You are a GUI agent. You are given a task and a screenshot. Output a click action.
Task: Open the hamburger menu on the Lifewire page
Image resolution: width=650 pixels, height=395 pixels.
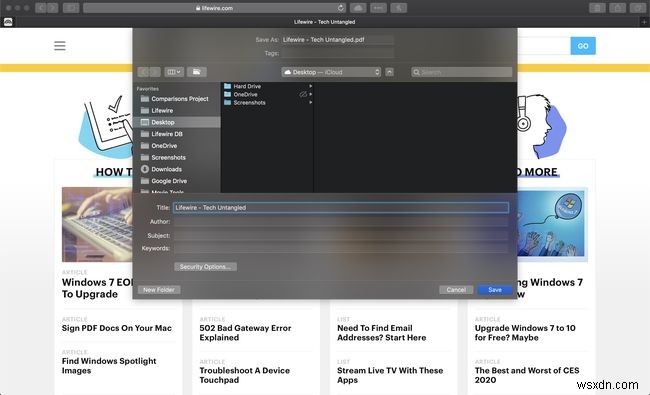pos(60,46)
